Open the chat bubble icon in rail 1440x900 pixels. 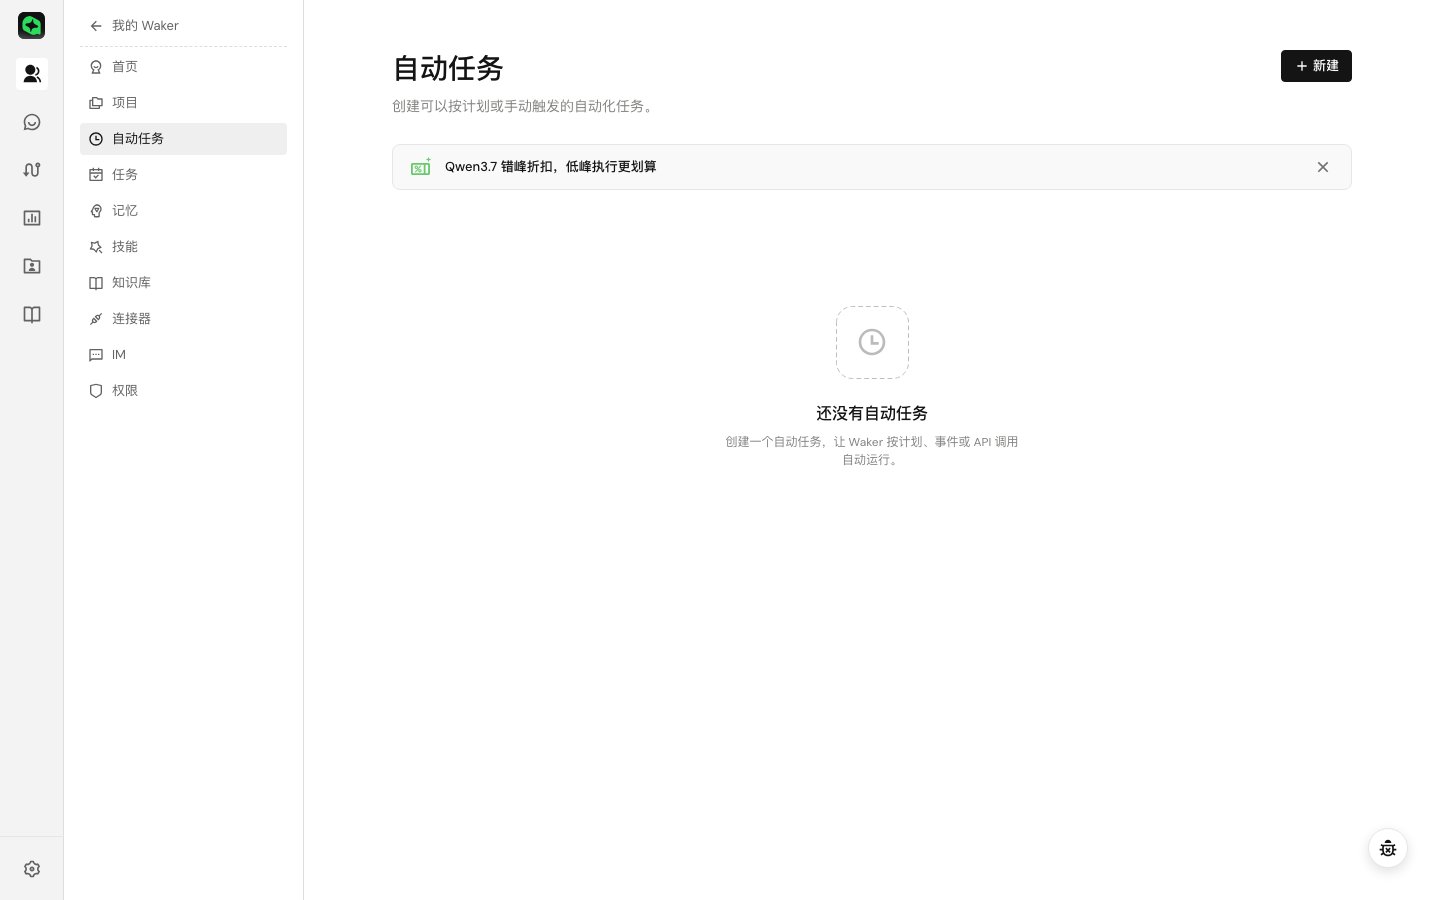click(x=32, y=122)
